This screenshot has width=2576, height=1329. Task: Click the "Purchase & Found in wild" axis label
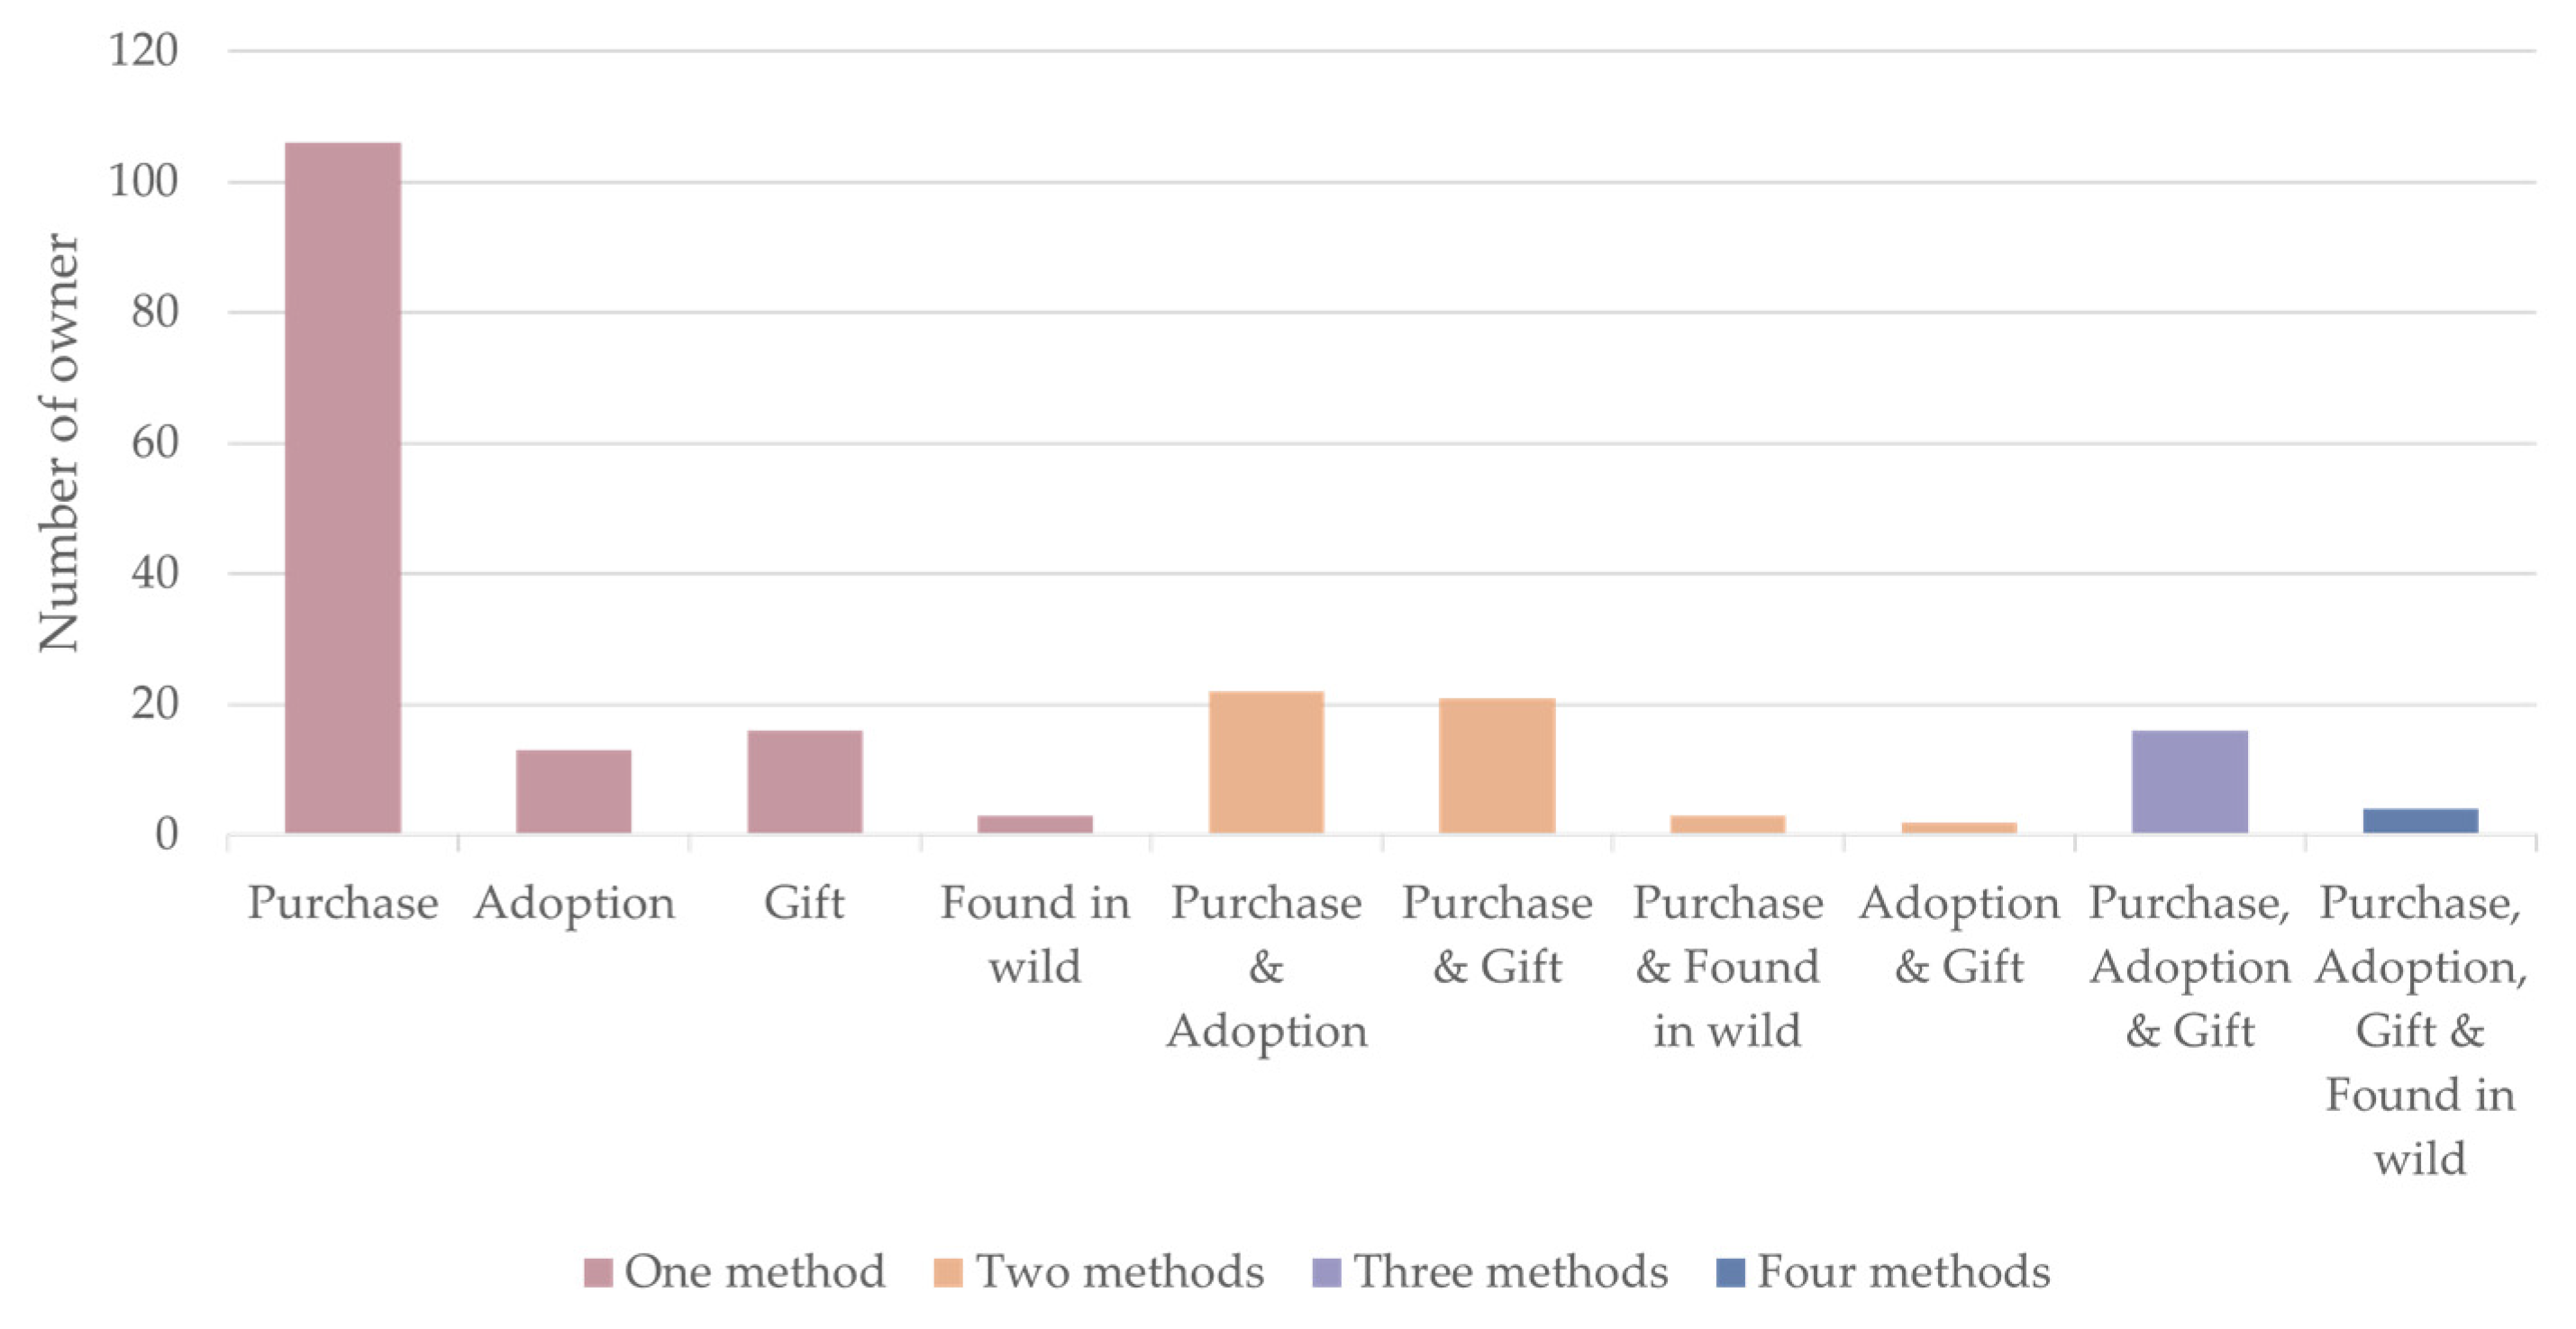pos(1728,966)
